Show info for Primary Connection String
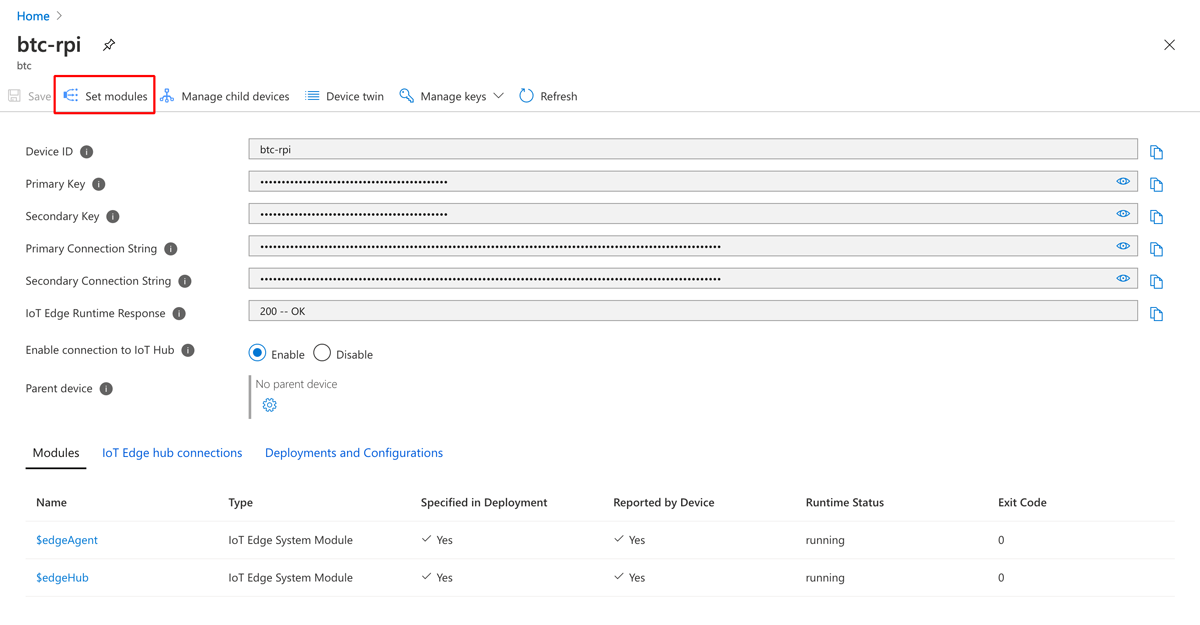The image size is (1200, 625). pyautogui.click(x=171, y=249)
